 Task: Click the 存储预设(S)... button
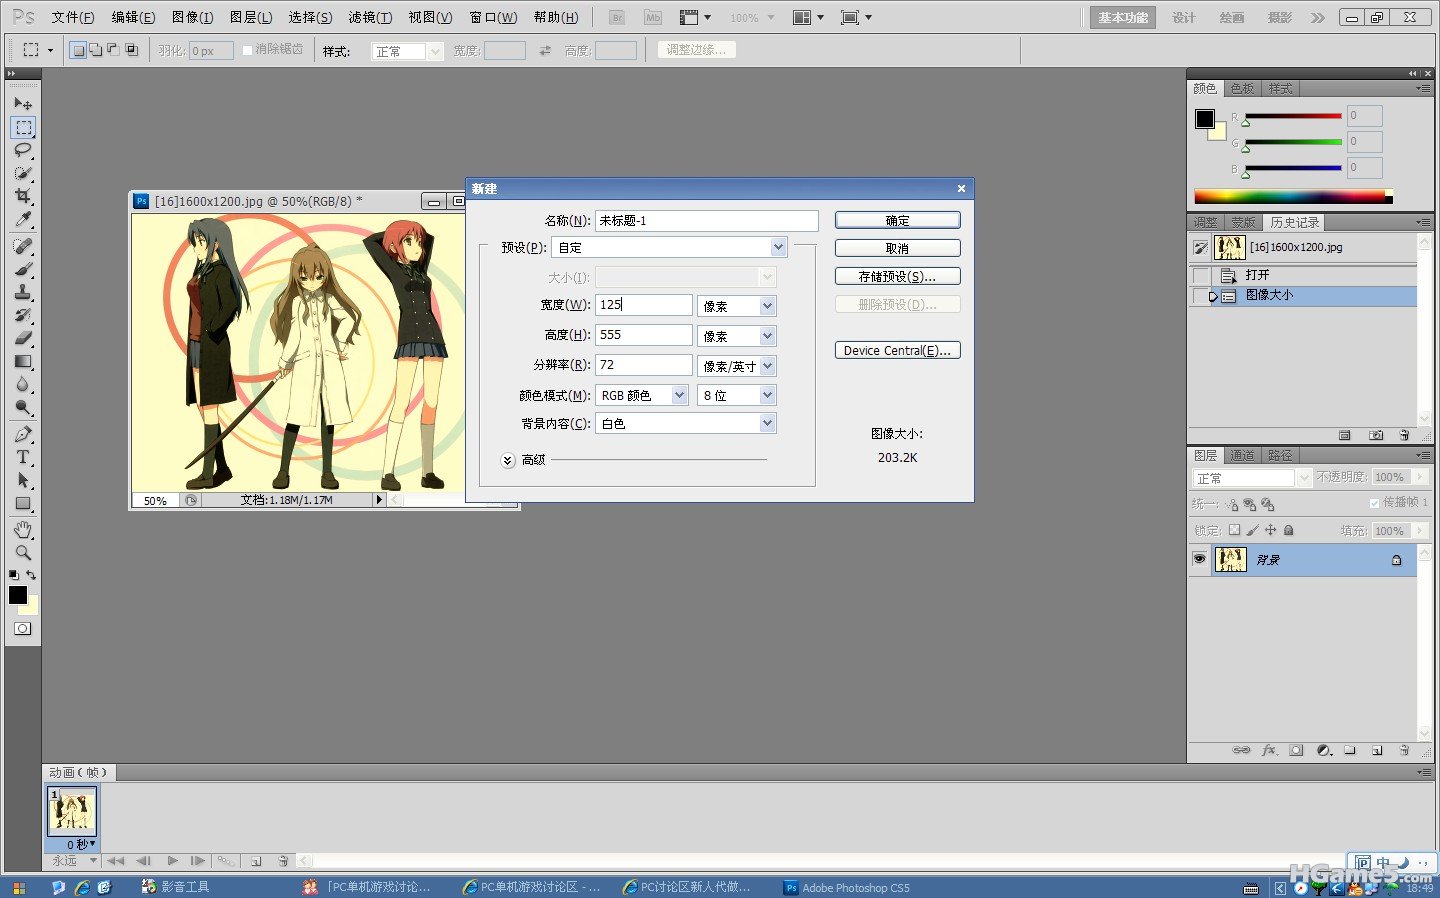point(897,276)
